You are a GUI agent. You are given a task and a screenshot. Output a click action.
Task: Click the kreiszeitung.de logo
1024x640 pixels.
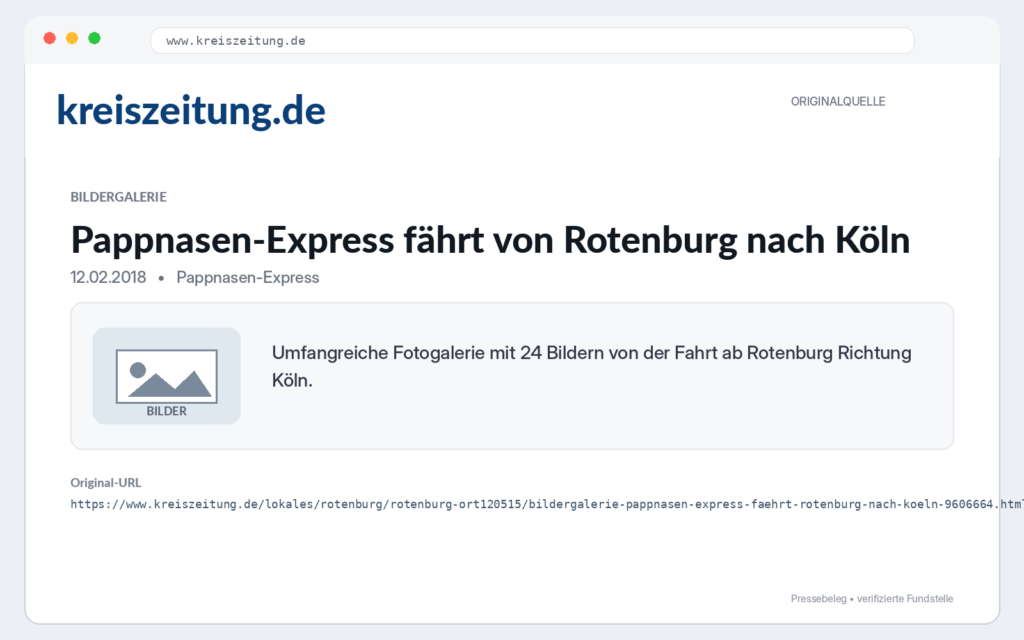click(191, 111)
